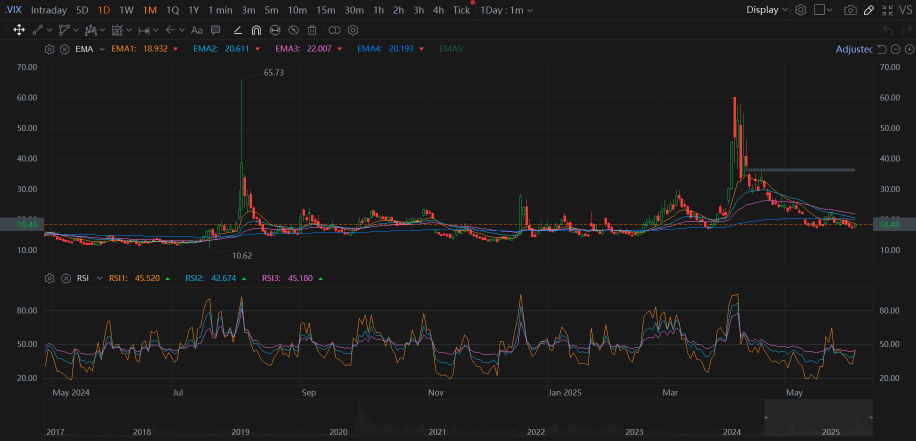916x441 pixels.
Task: Redo the last drawing action
Action: pyautogui.click(x=905, y=30)
